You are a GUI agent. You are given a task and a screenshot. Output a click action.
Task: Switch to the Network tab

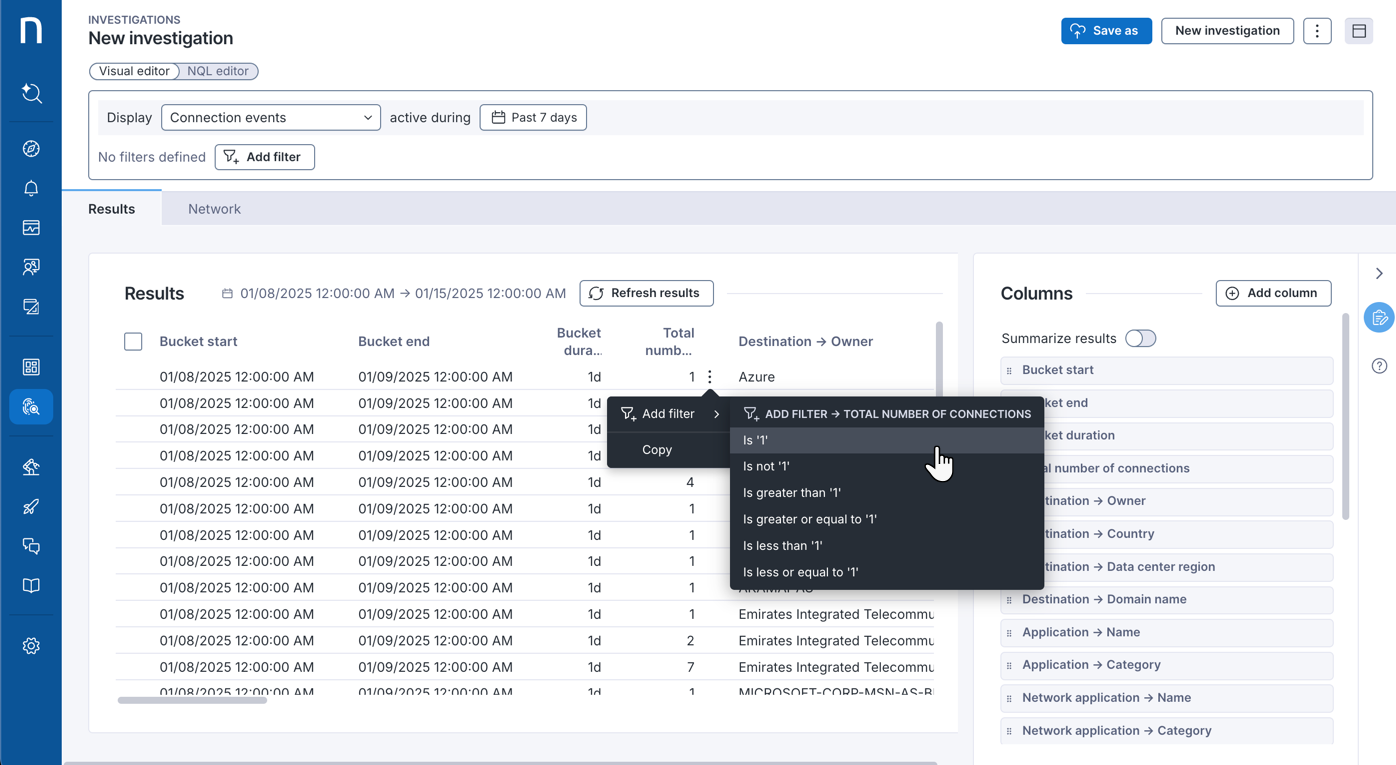(214, 208)
